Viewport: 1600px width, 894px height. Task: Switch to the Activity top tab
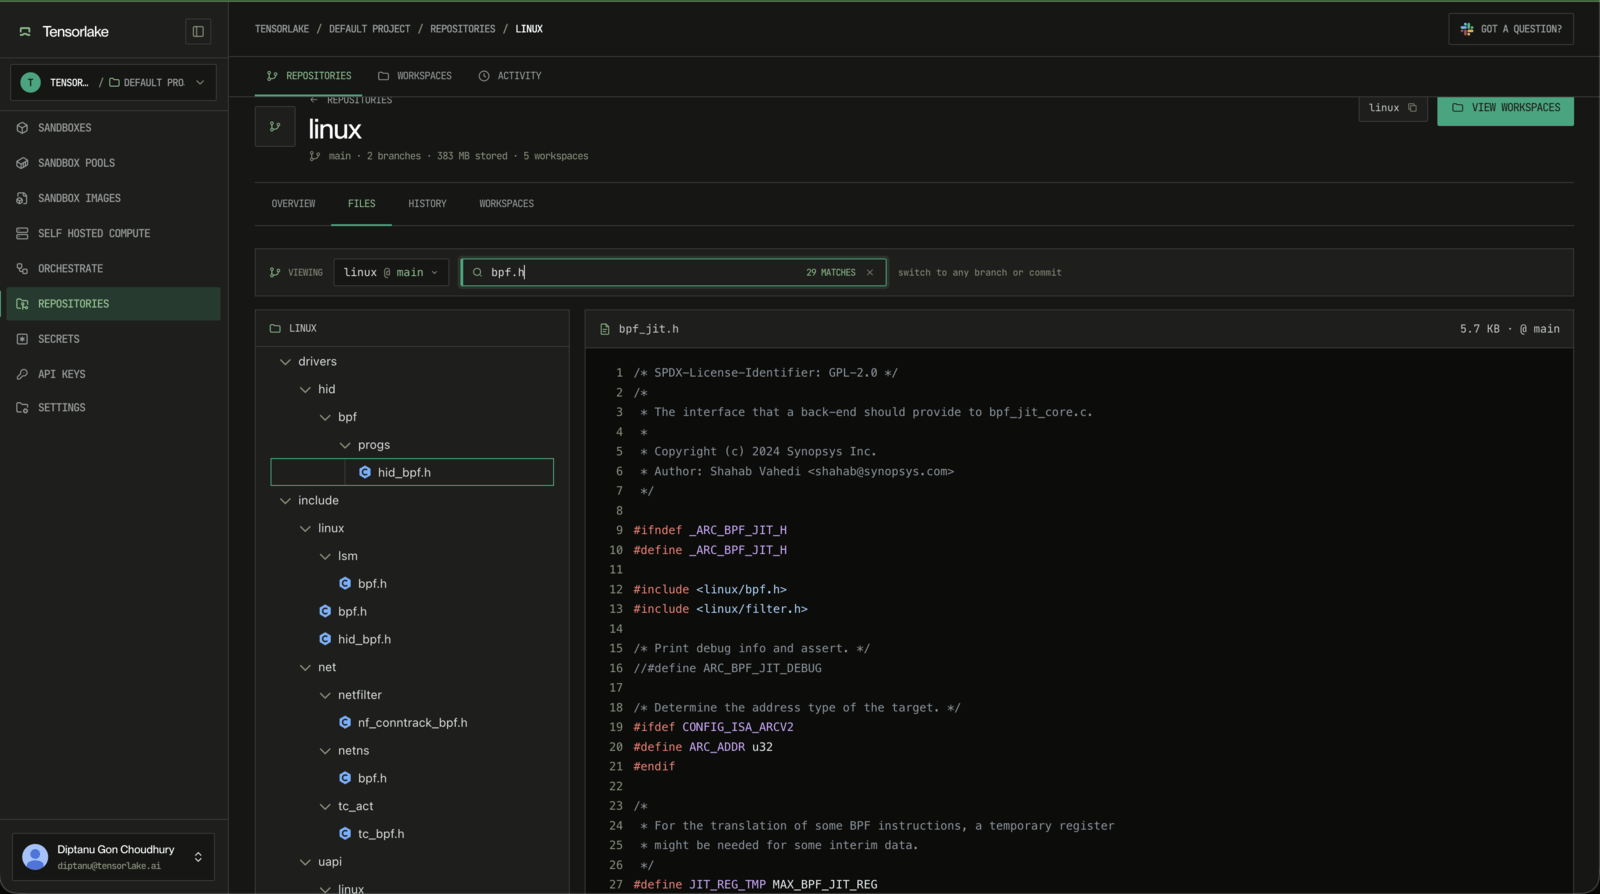(x=510, y=76)
